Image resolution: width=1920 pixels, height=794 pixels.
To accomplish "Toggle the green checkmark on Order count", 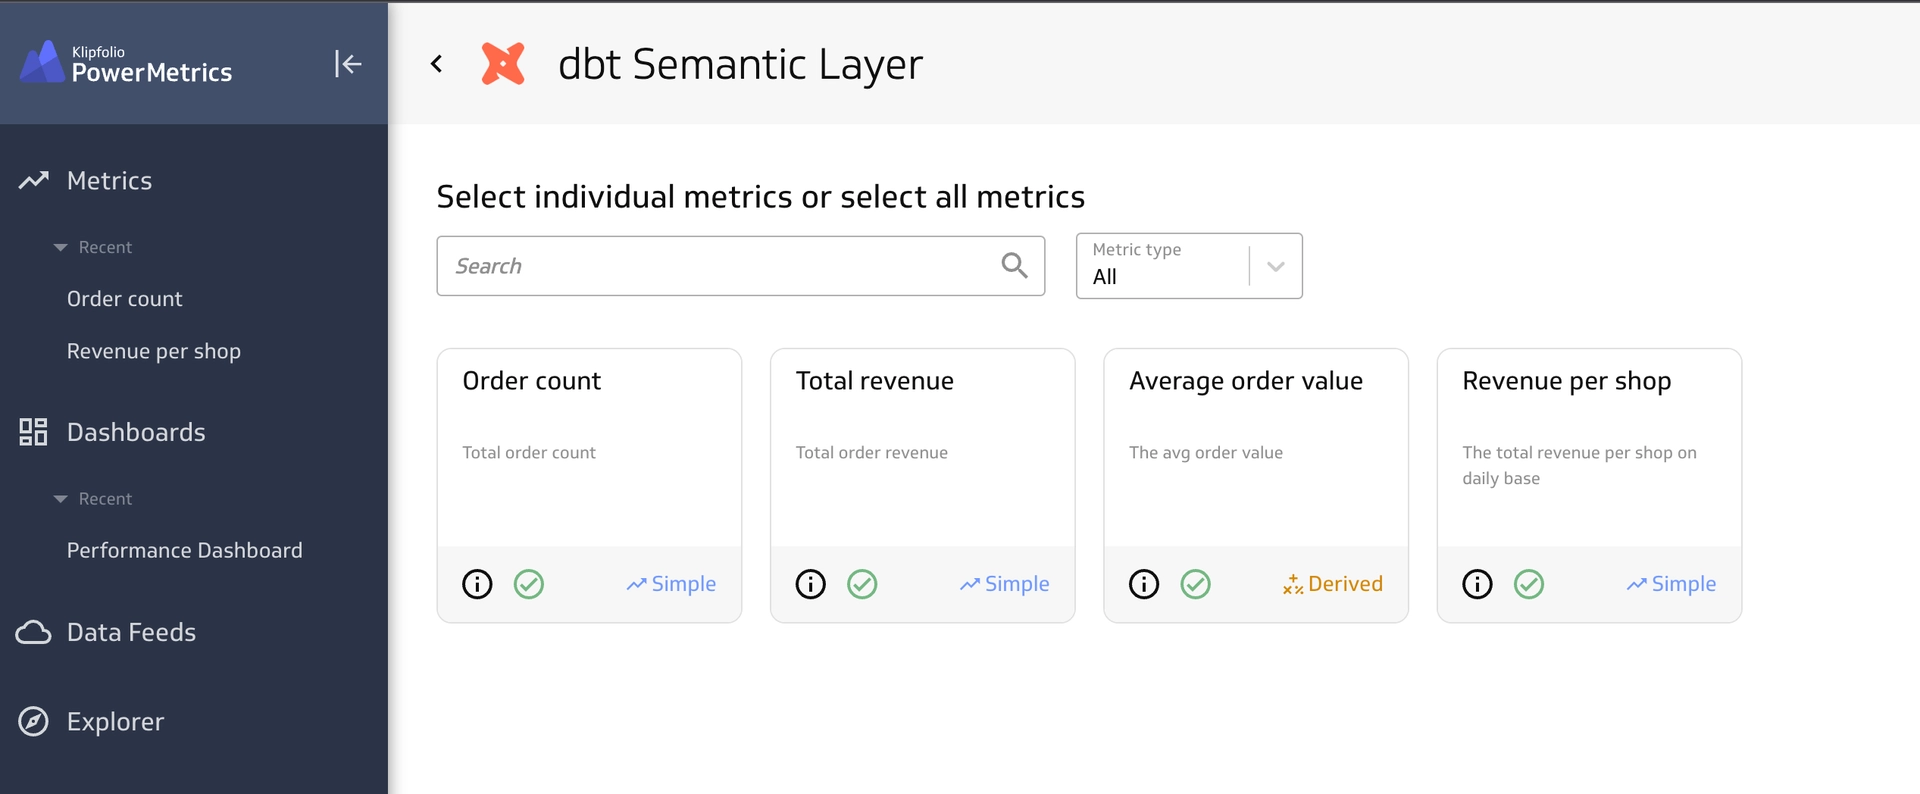I will [x=529, y=584].
